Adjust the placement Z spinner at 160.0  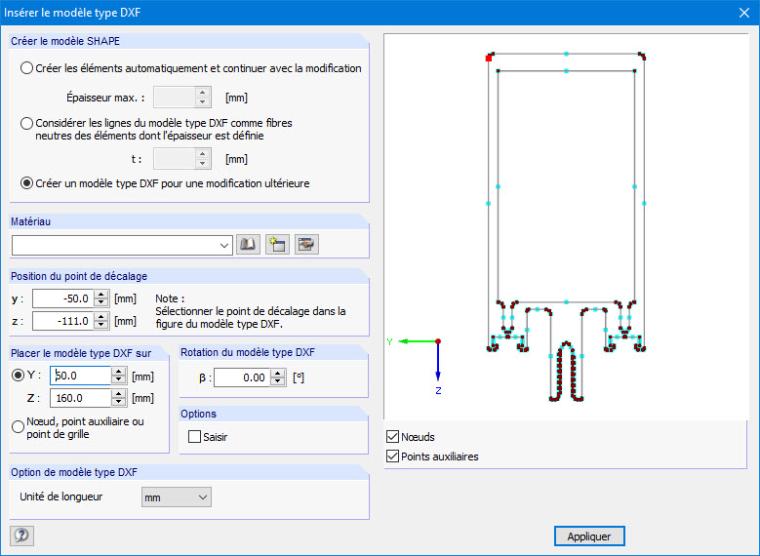tap(119, 398)
